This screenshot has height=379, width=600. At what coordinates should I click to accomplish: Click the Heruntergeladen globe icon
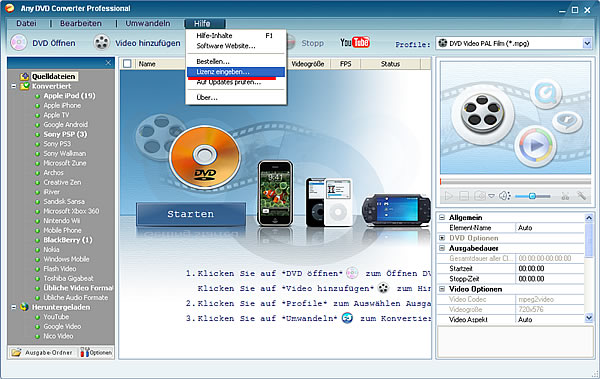click(25, 307)
